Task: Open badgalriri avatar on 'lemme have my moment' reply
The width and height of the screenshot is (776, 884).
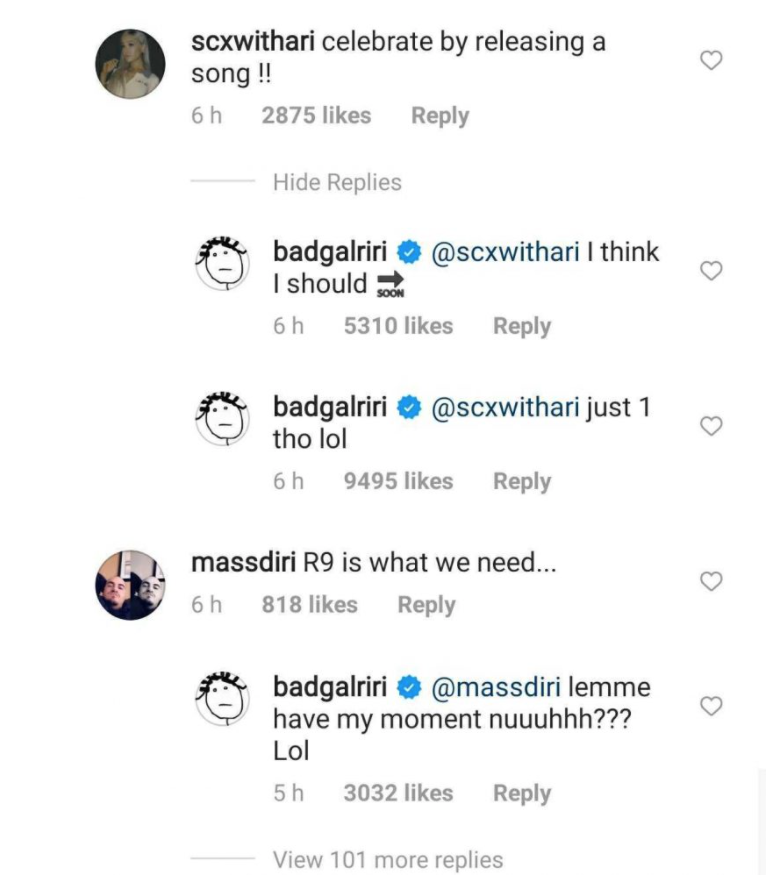Action: (x=222, y=698)
